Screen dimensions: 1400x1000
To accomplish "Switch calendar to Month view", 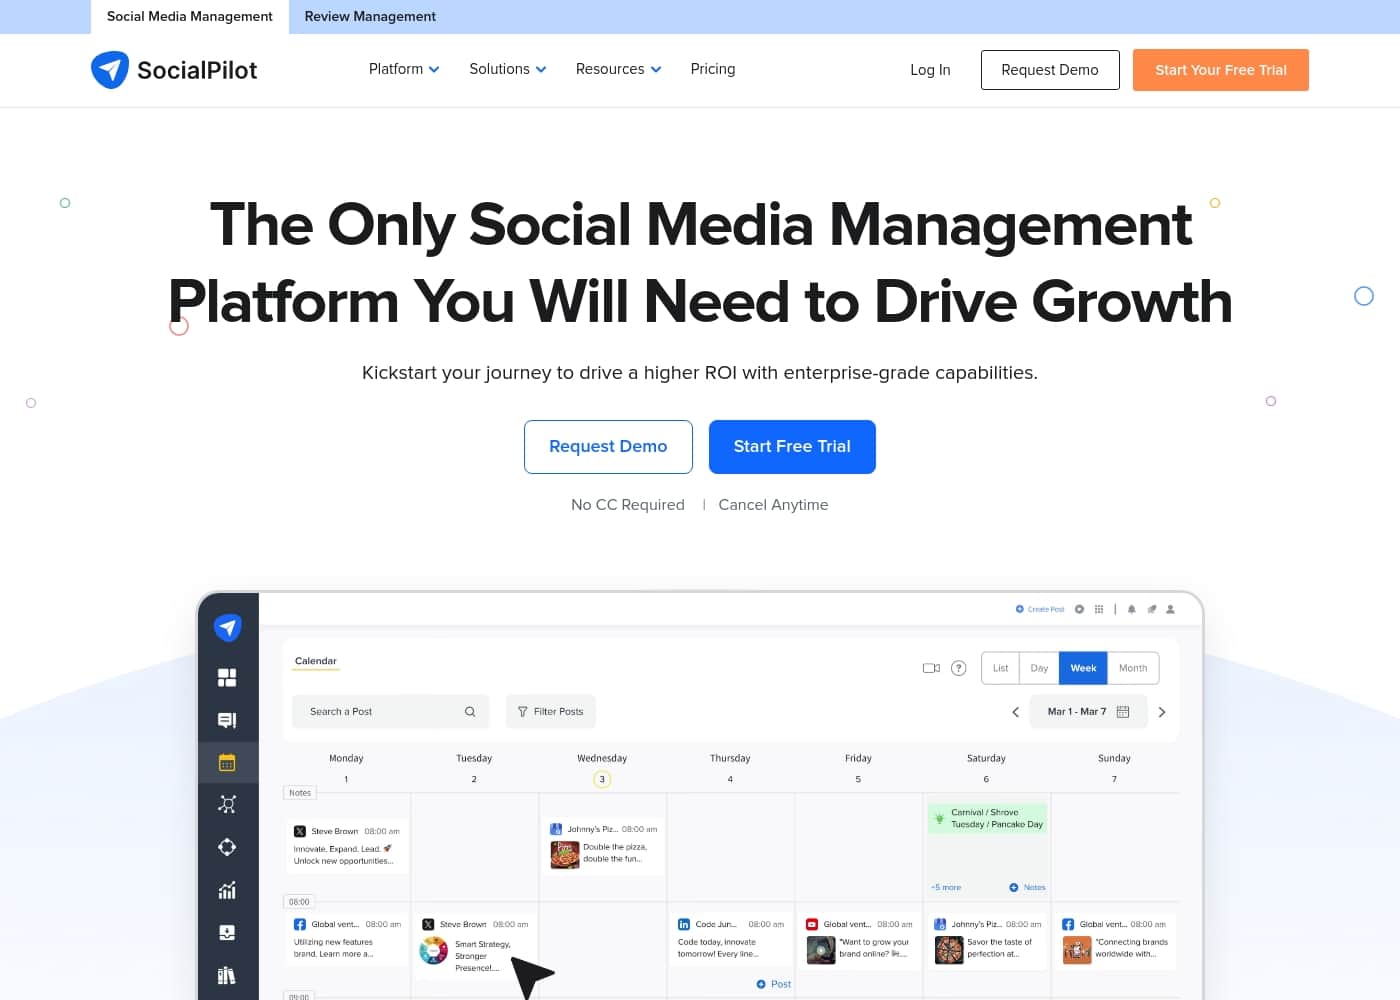I will pos(1133,668).
